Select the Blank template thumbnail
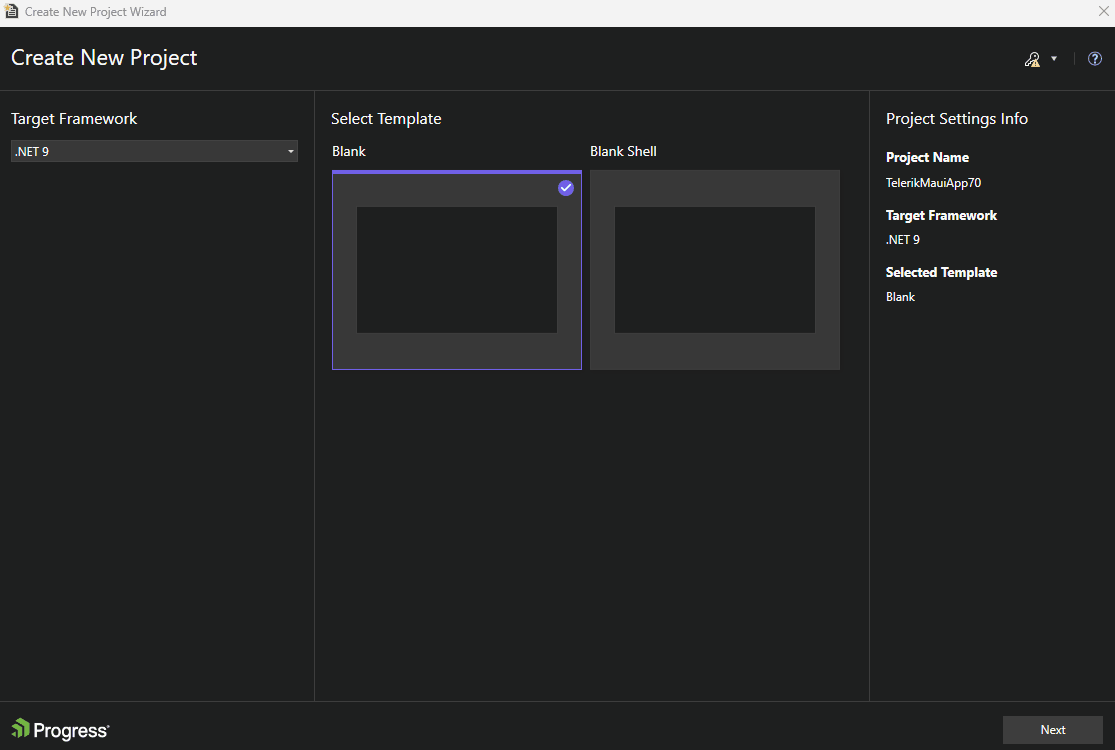The width and height of the screenshot is (1115, 750). click(x=457, y=270)
